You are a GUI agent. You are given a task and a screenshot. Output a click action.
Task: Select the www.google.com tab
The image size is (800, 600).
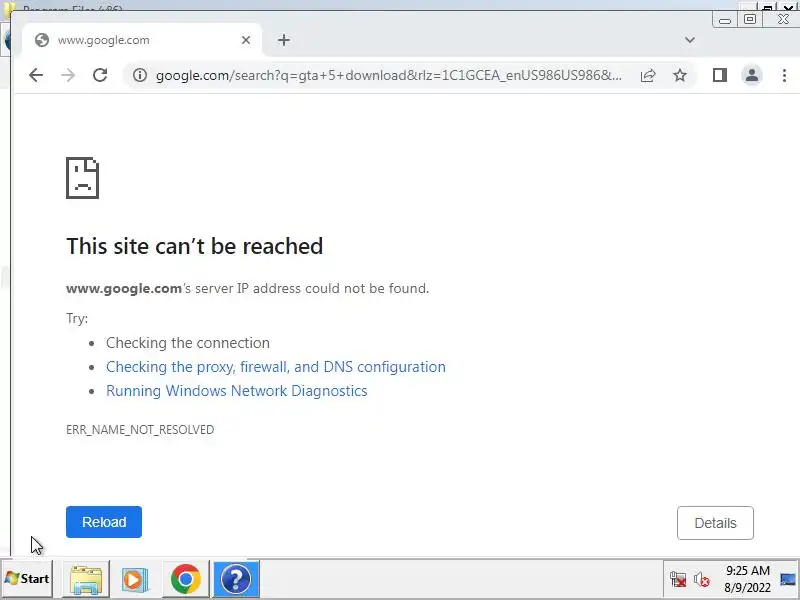pos(141,40)
